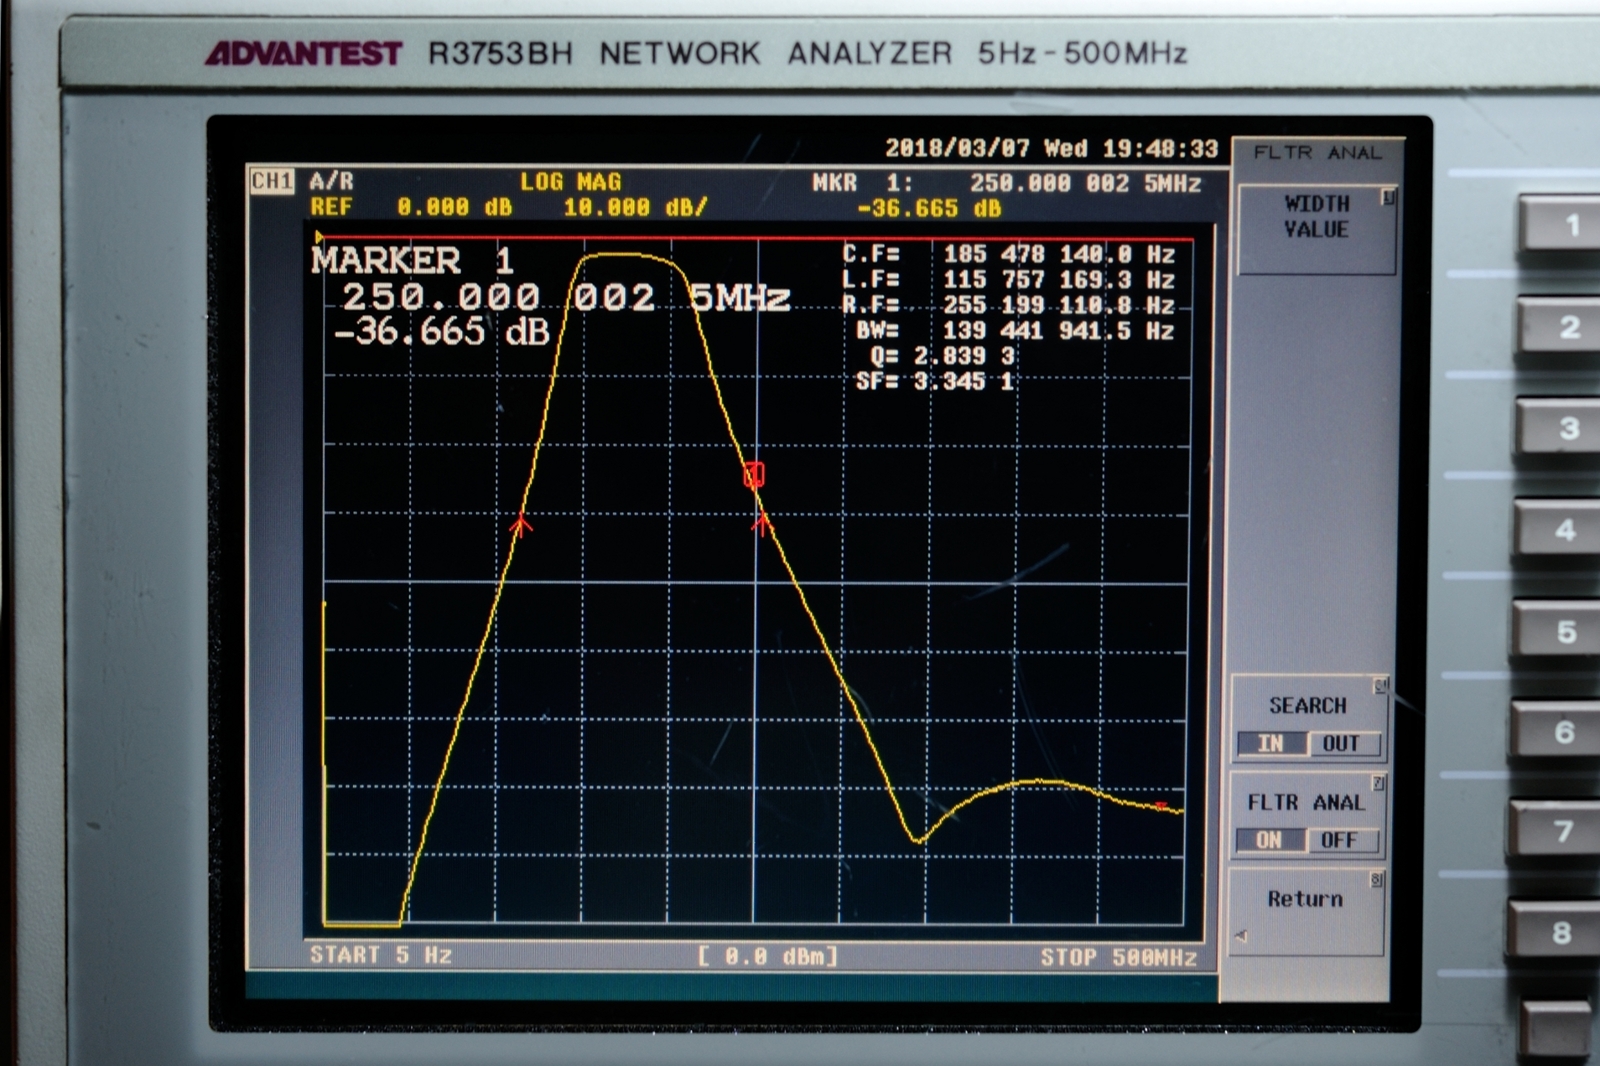The image size is (1600, 1066).
Task: Set SEARCH mode to IN
Action: (x=1271, y=744)
